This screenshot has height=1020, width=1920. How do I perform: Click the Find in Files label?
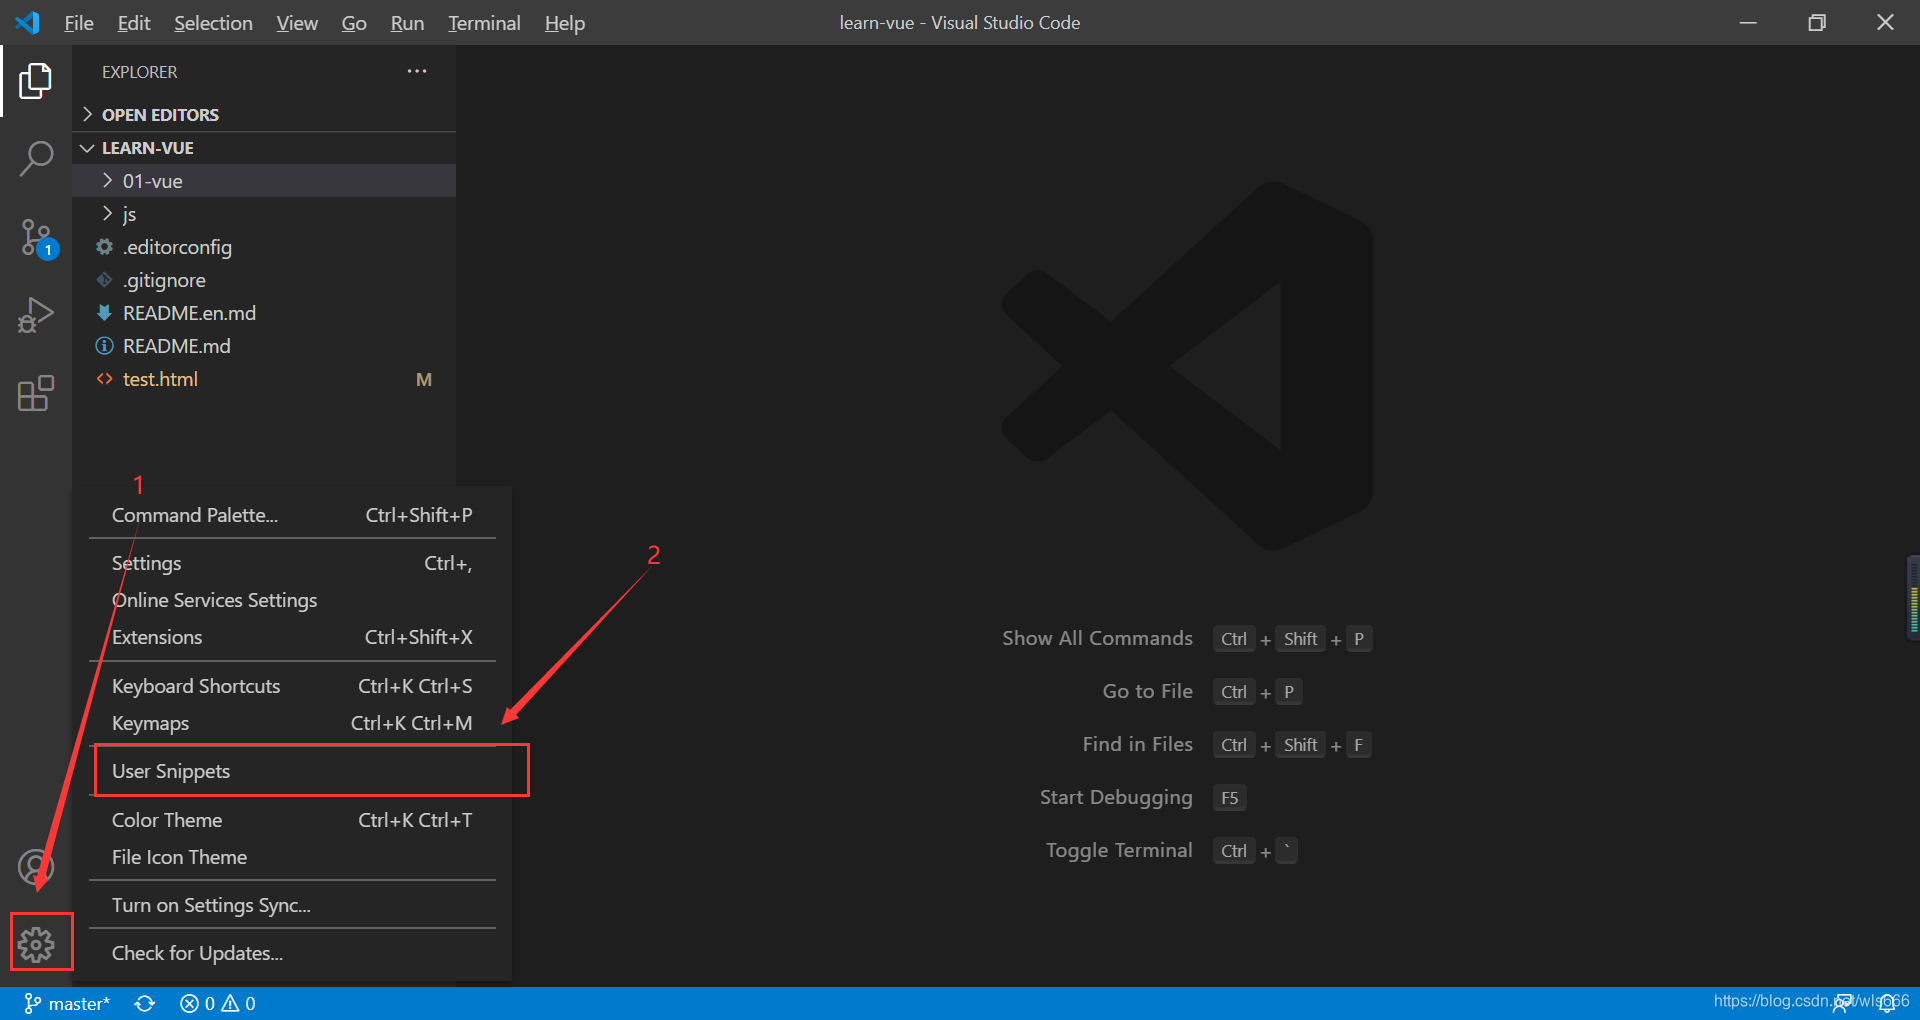click(x=1137, y=744)
